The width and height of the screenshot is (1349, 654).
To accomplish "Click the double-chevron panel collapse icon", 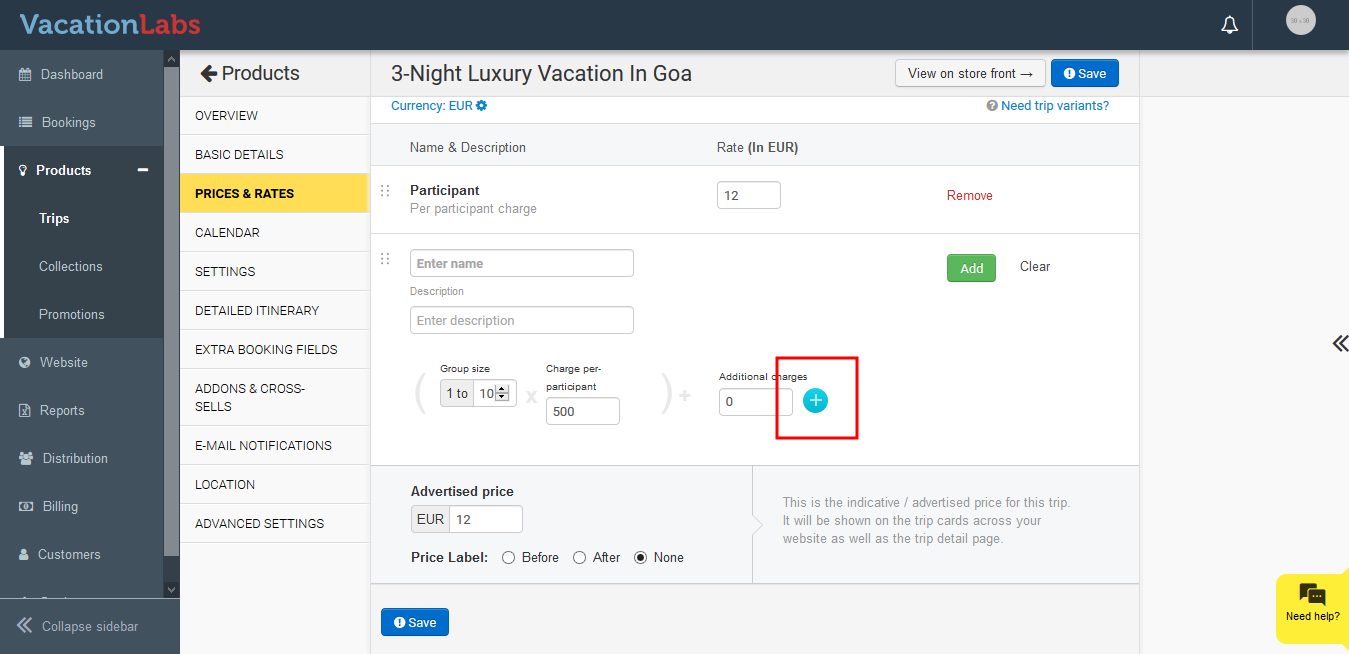I will click(x=1339, y=344).
